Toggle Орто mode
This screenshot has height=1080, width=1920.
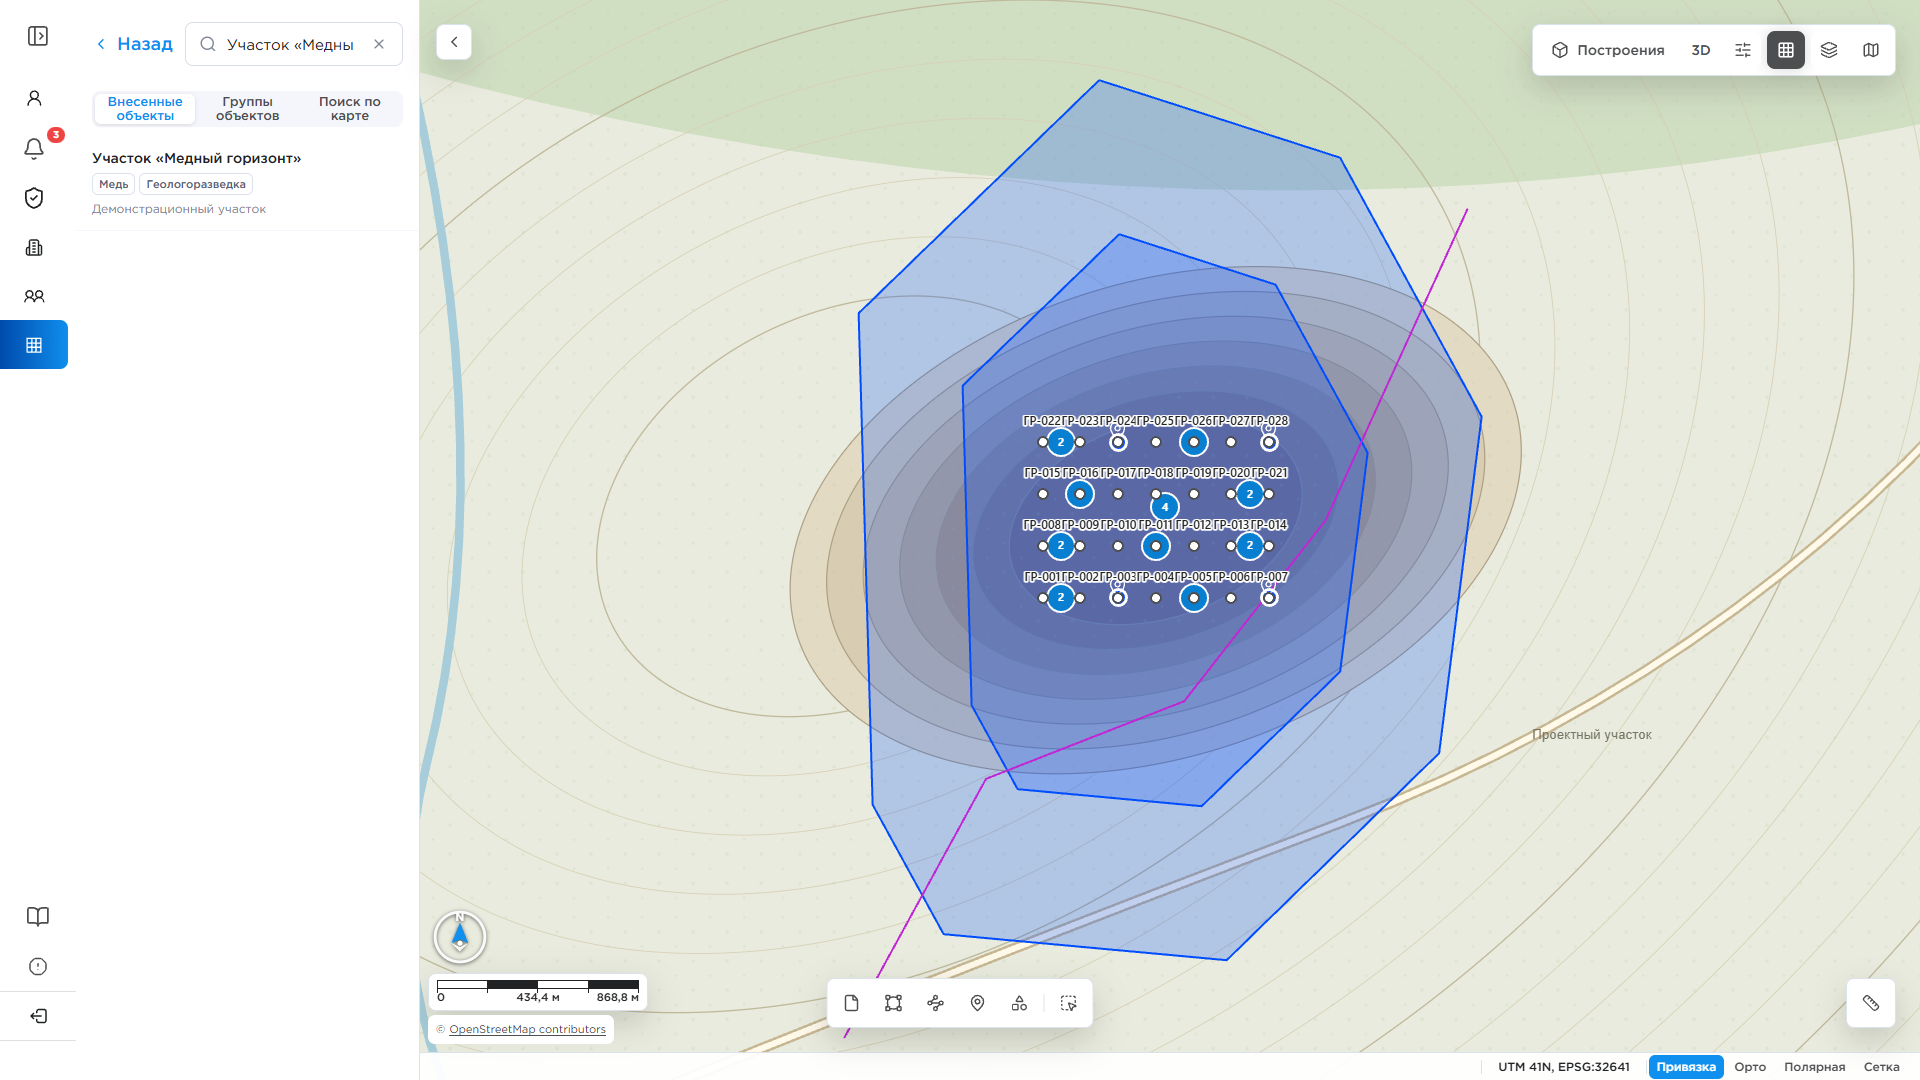coord(1750,1067)
